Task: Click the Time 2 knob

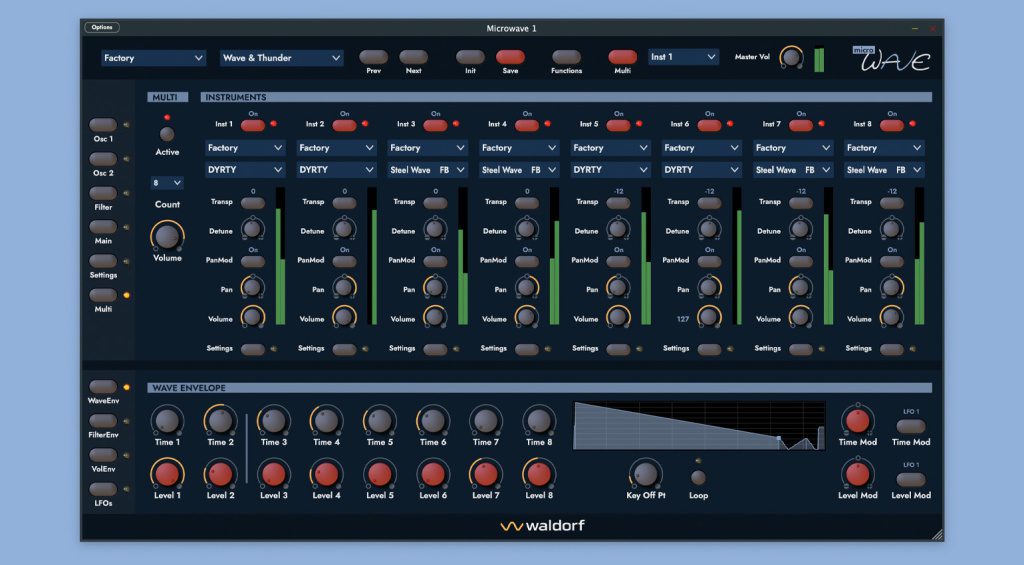Action: click(221, 421)
